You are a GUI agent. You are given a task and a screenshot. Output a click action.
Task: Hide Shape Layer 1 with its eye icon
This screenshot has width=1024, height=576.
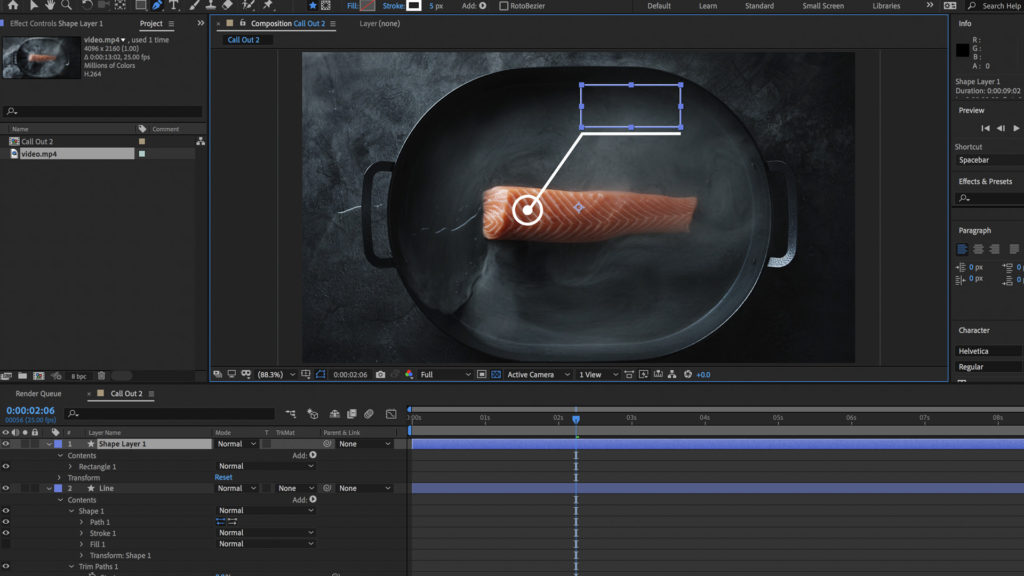[x=6, y=444]
